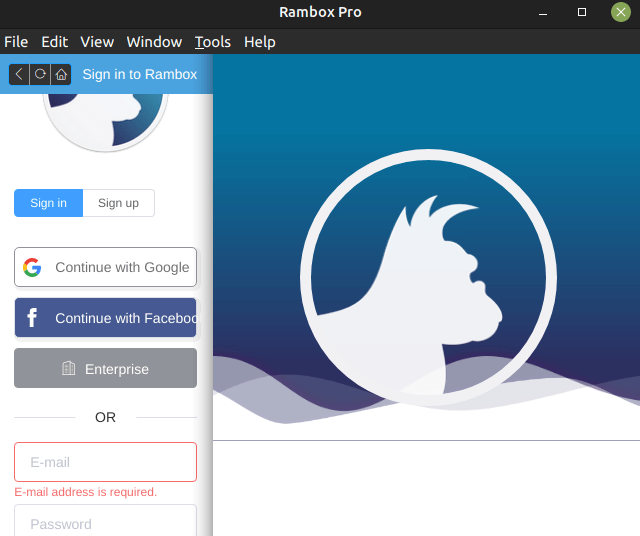Focus the E-mail input field
Screen dimensions: 640x536
pyautogui.click(x=105, y=462)
